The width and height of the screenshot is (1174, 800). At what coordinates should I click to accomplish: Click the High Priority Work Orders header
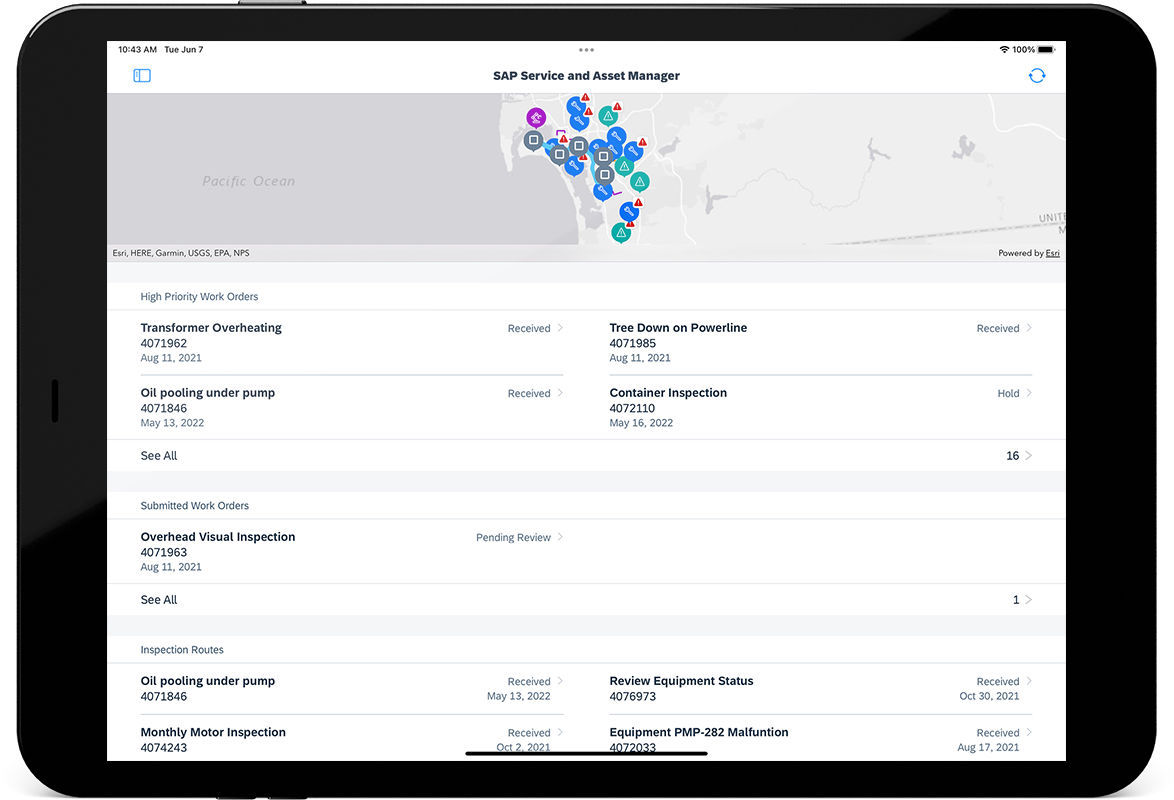coord(199,296)
